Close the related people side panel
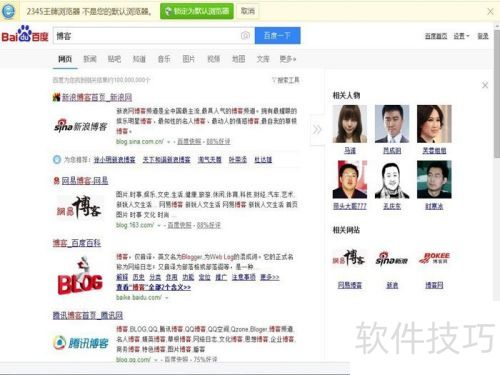The image size is (500, 375). [485, 85]
